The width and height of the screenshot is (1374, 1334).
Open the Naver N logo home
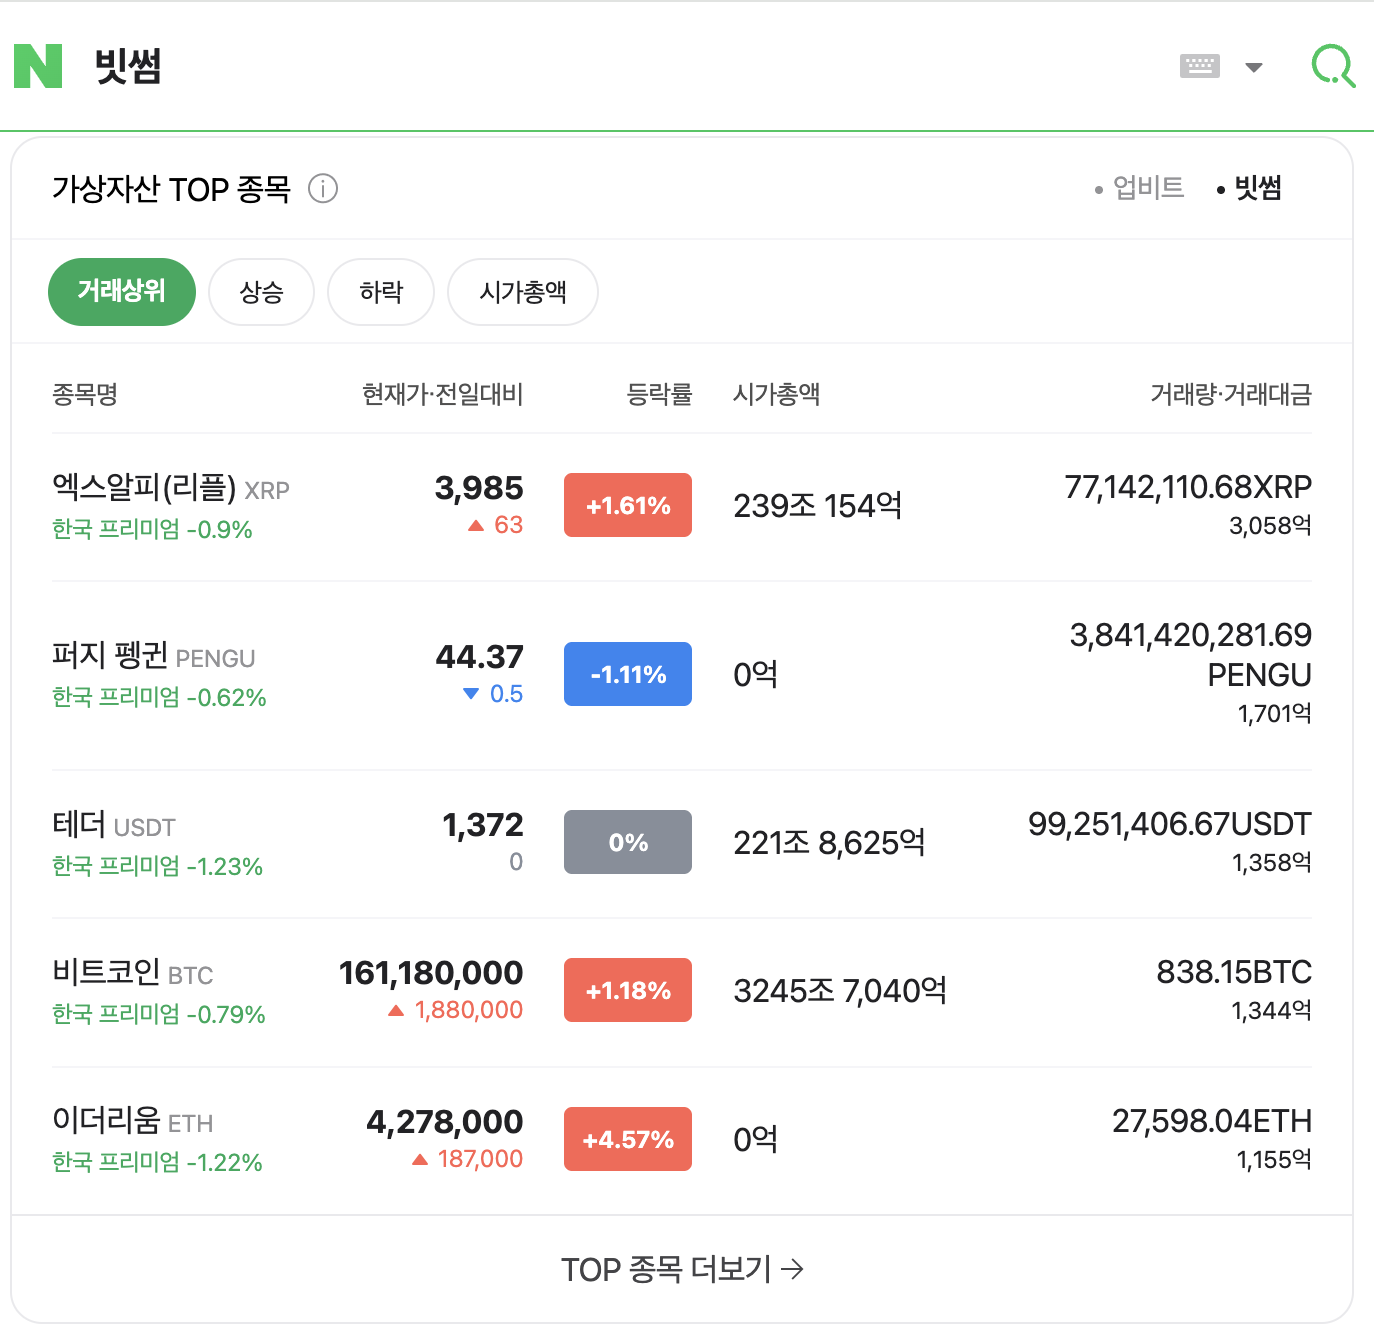tap(38, 66)
